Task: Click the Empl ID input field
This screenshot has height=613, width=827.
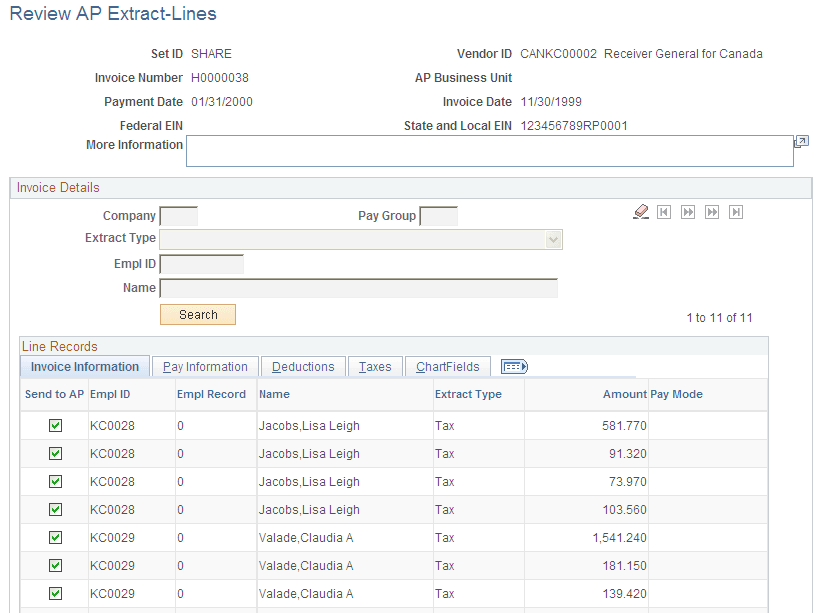Action: point(202,264)
